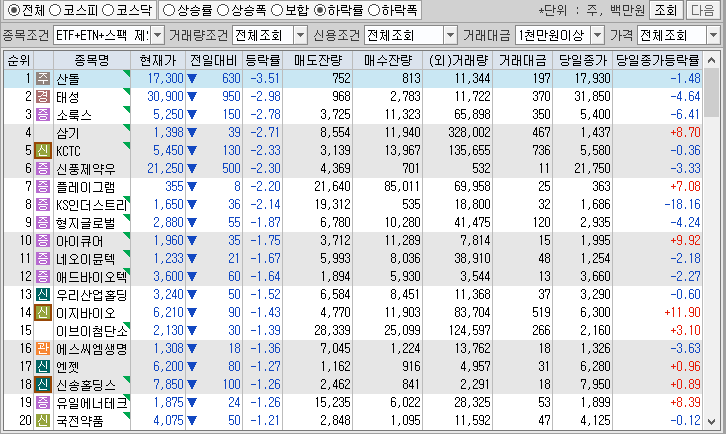The height and width of the screenshot is (434, 726).
Task: Open the 거래대금 1천만원이상 dropdown
Action: point(598,35)
